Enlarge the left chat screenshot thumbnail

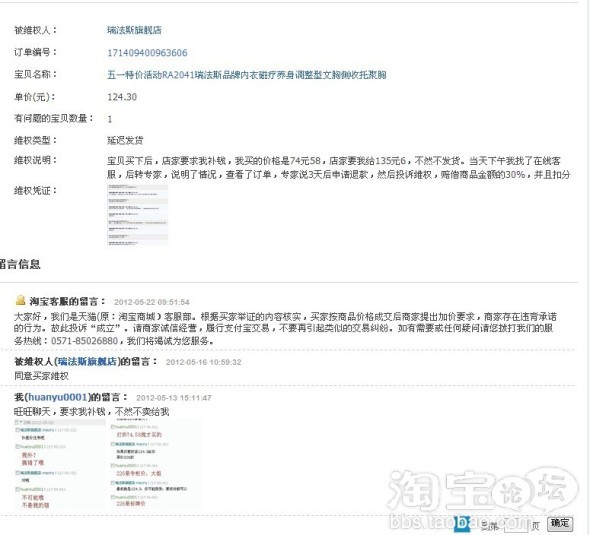(x=59, y=464)
